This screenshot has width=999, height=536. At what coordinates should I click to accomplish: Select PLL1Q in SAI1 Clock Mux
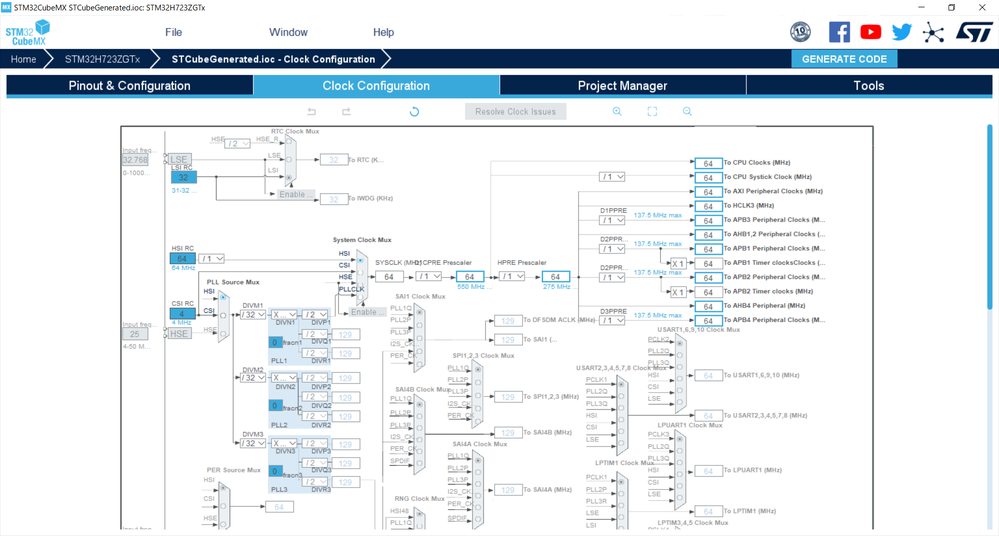tap(419, 312)
